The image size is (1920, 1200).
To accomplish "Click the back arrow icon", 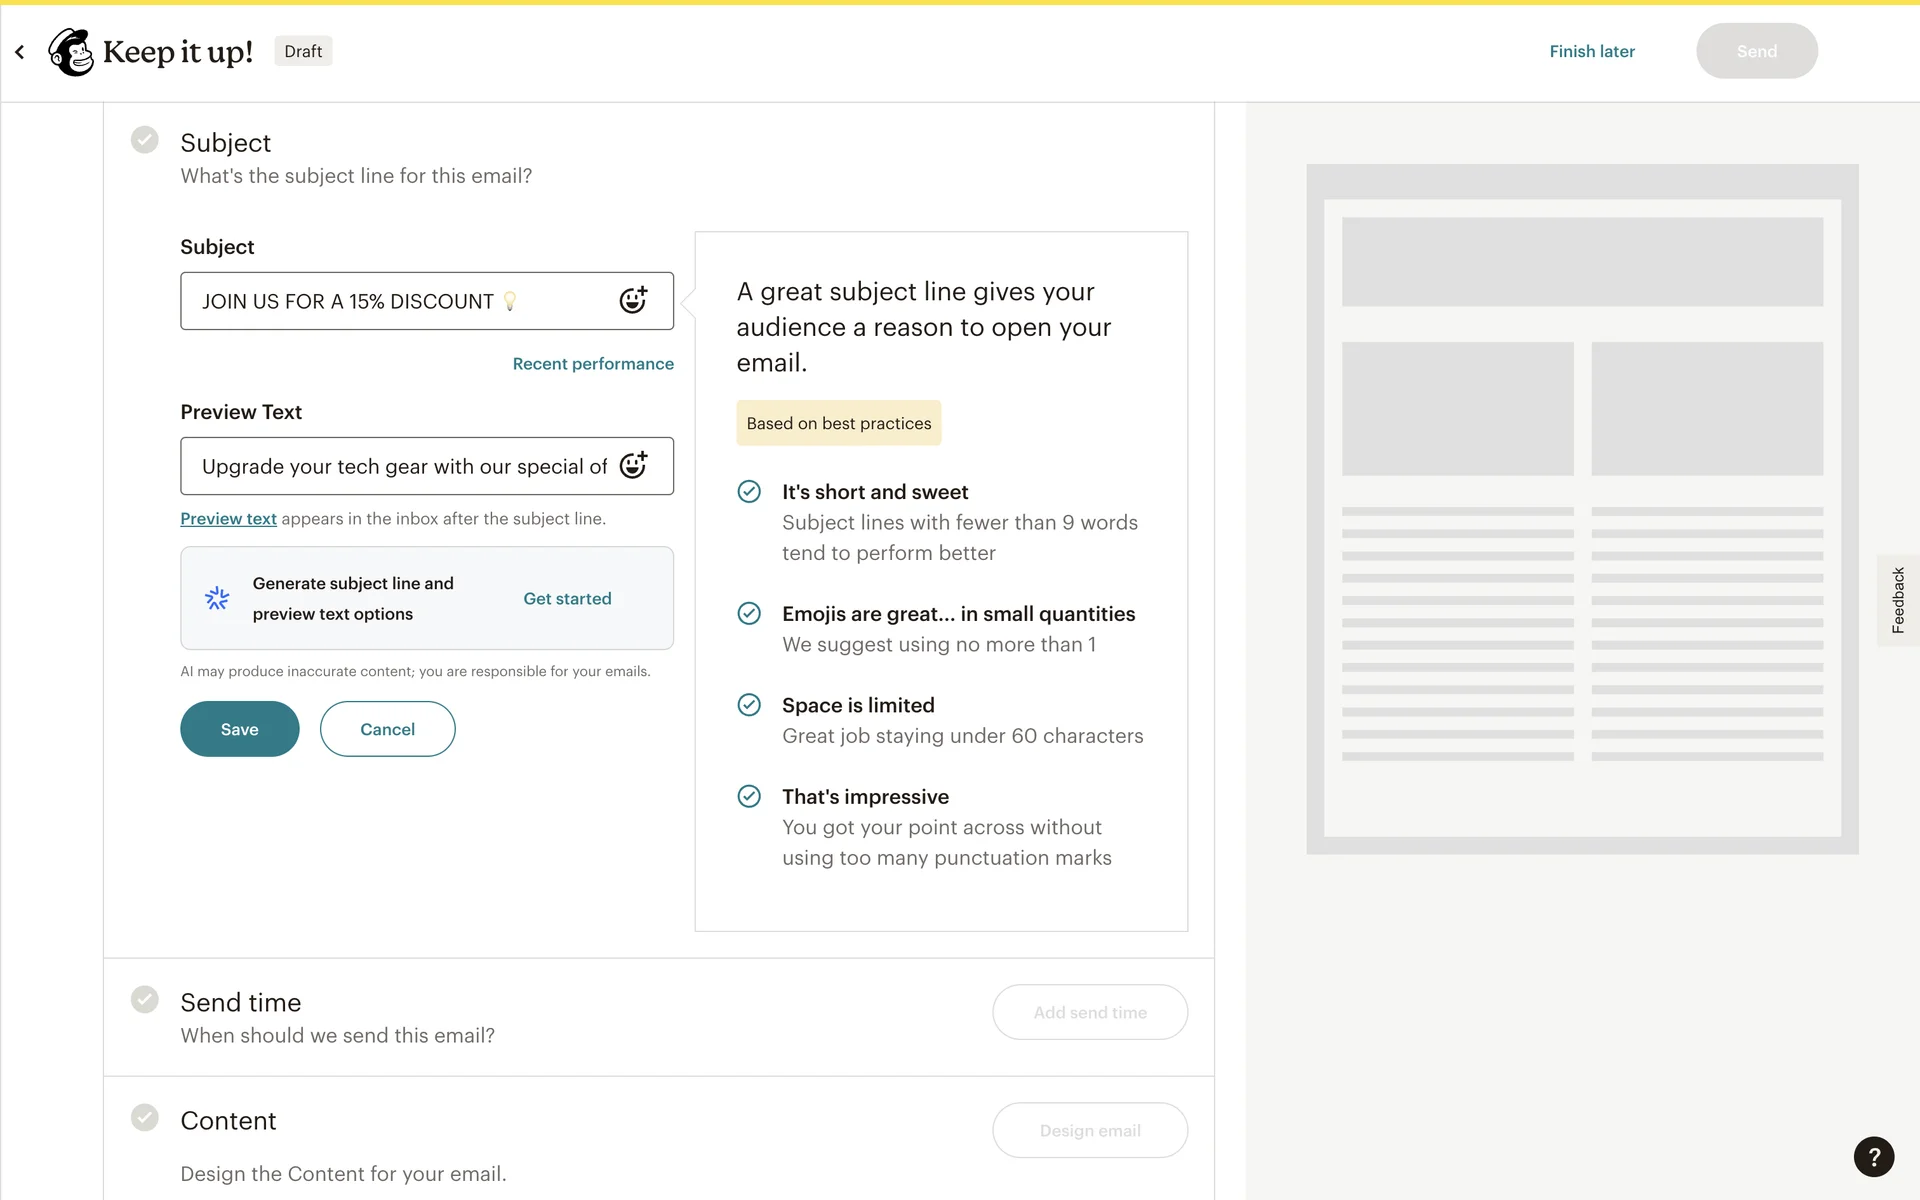I will (x=20, y=51).
